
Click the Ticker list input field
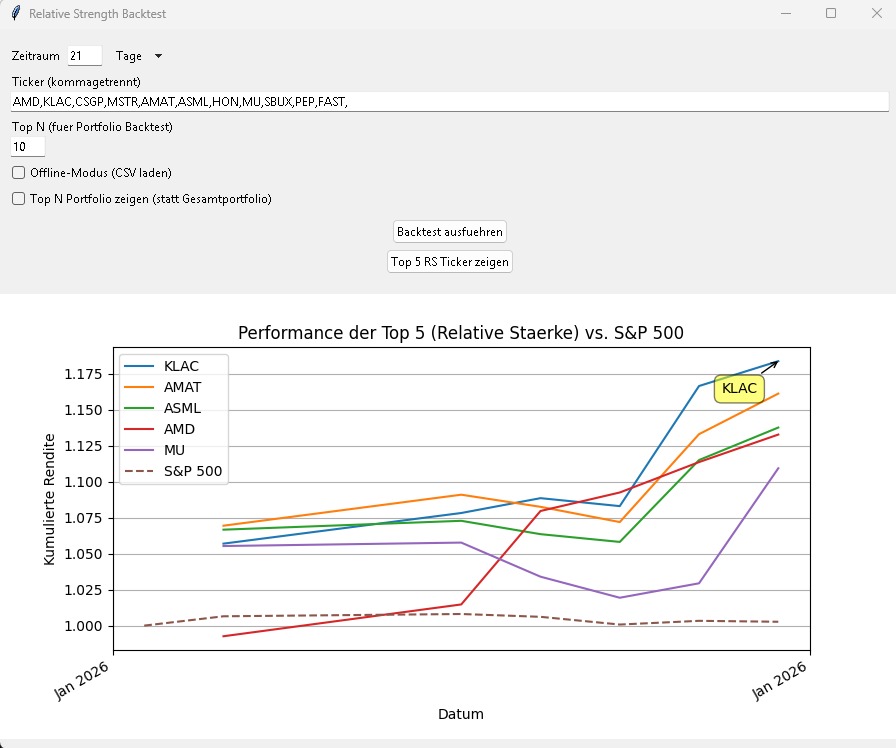pyautogui.click(x=450, y=102)
